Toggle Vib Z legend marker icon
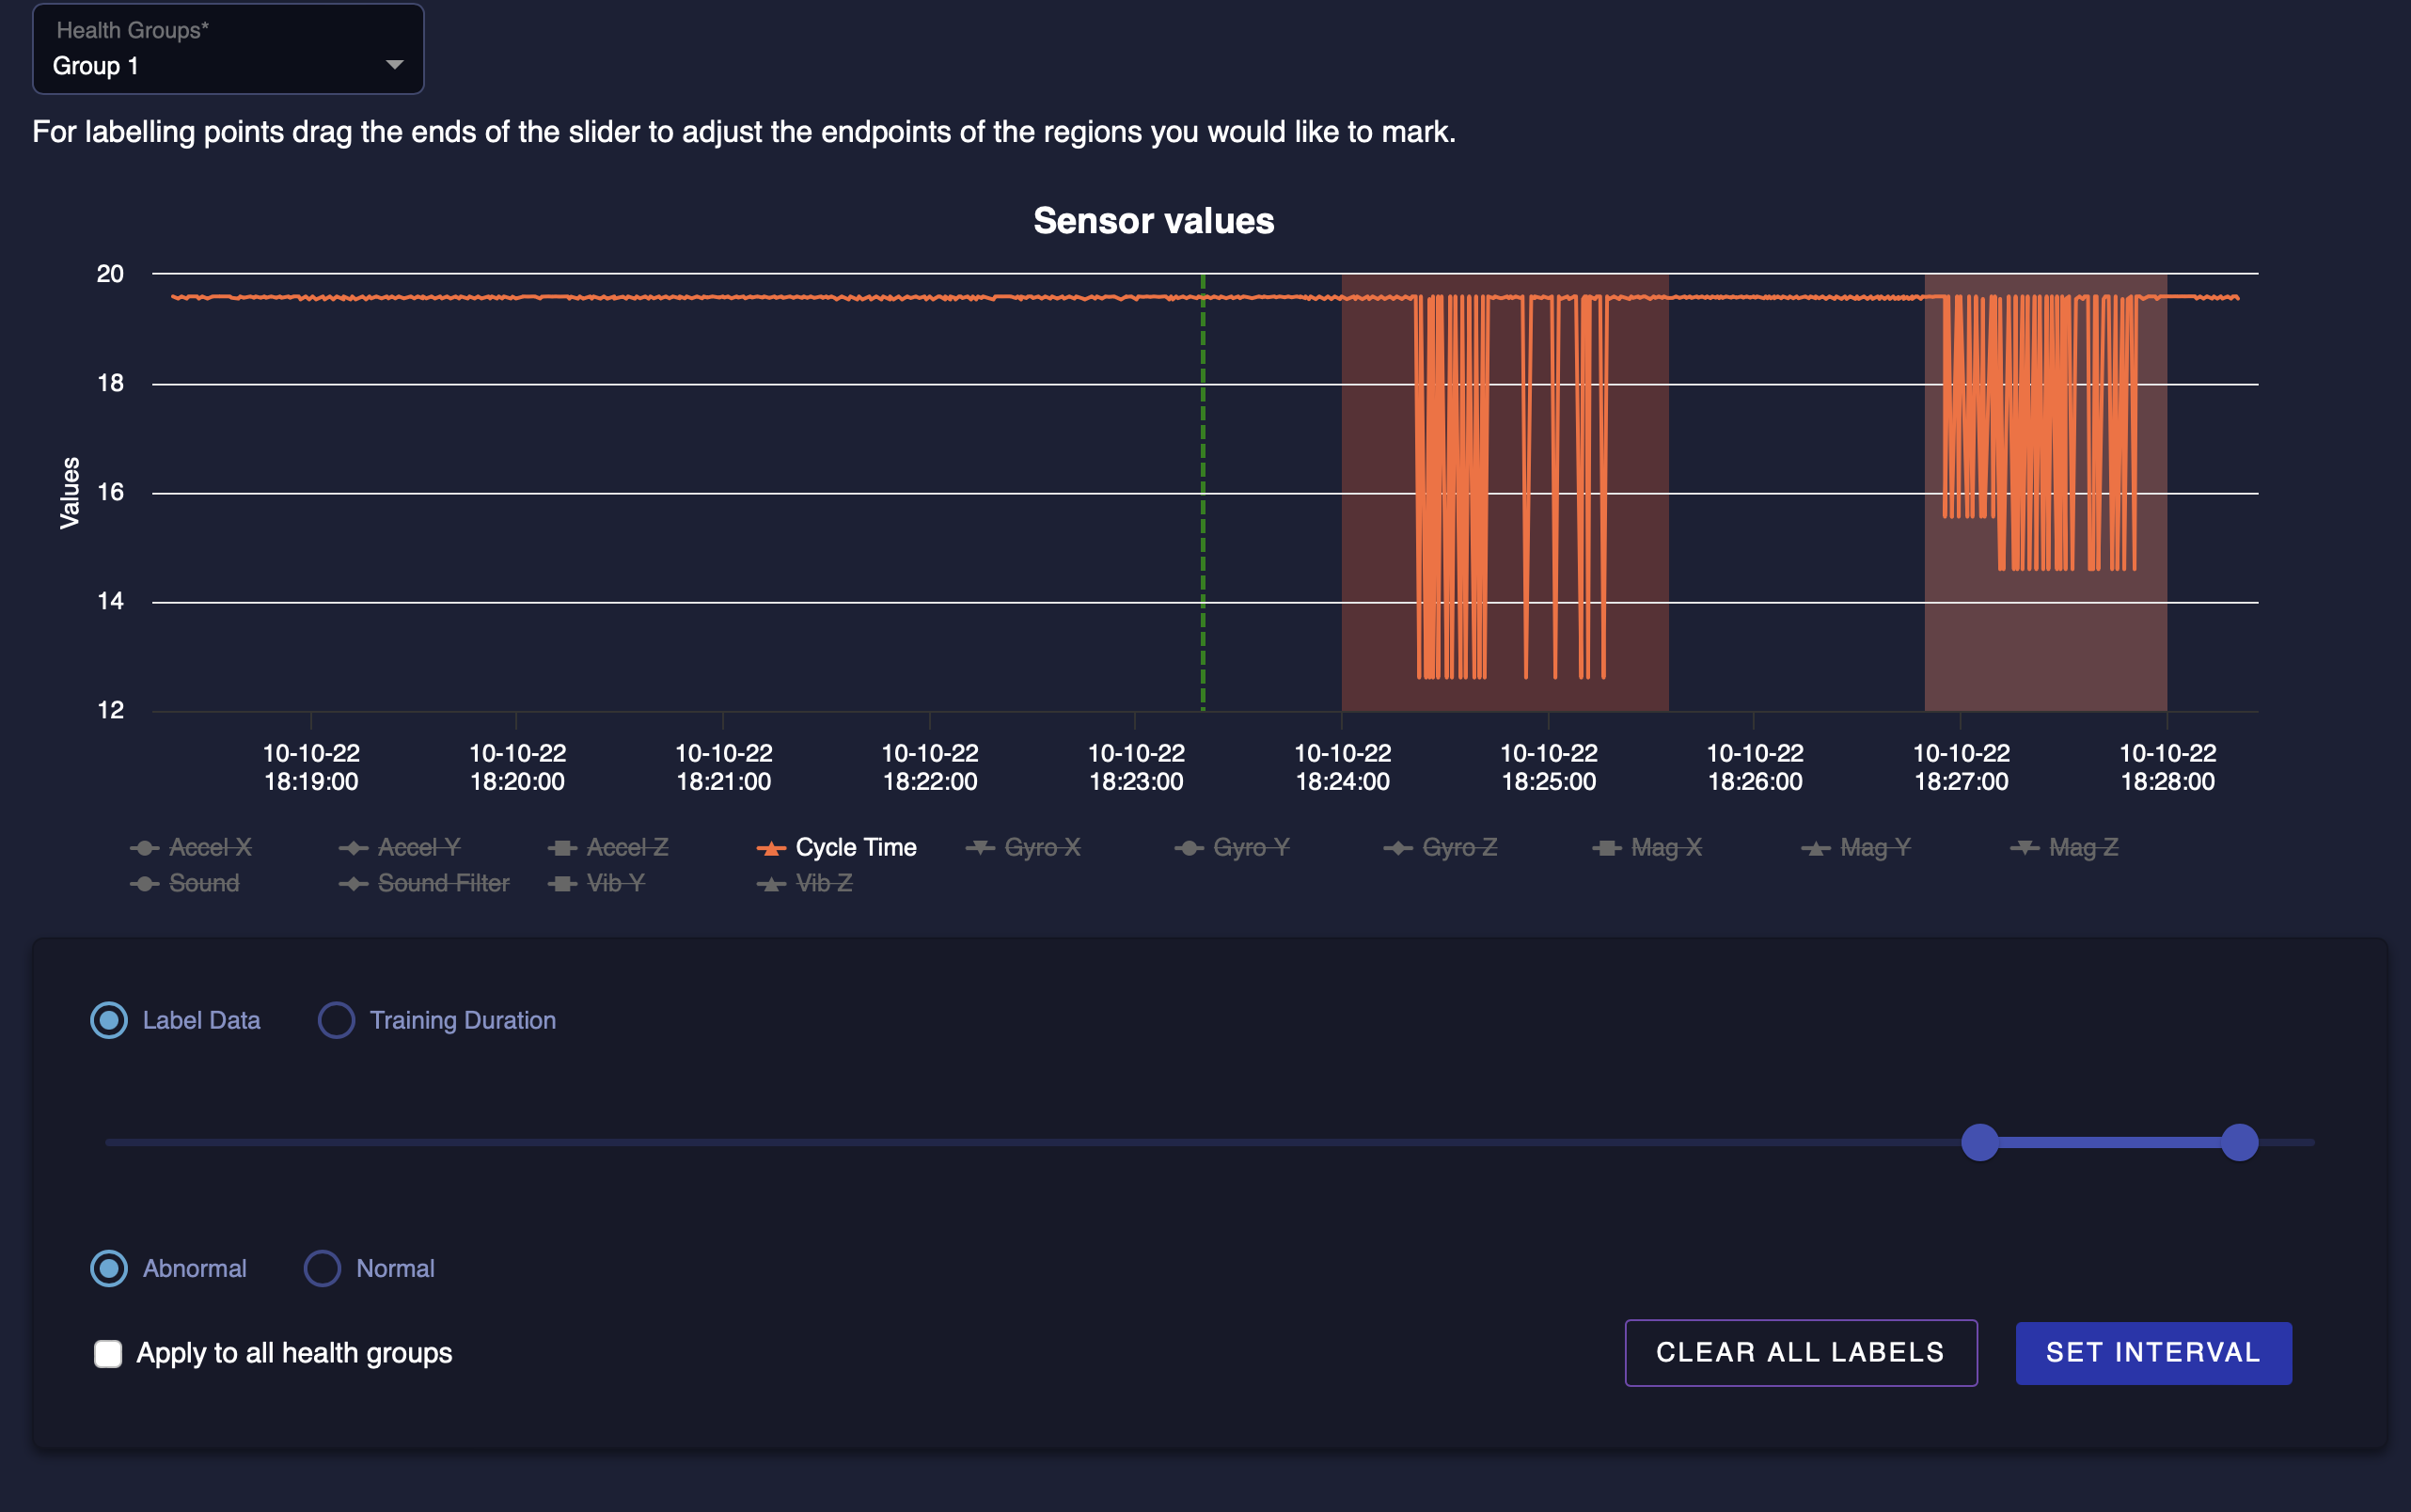The image size is (2411, 1512). click(771, 884)
